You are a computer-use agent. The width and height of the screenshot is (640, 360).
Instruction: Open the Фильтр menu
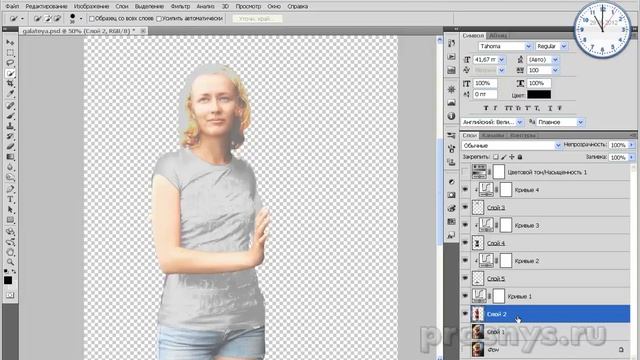tap(180, 7)
